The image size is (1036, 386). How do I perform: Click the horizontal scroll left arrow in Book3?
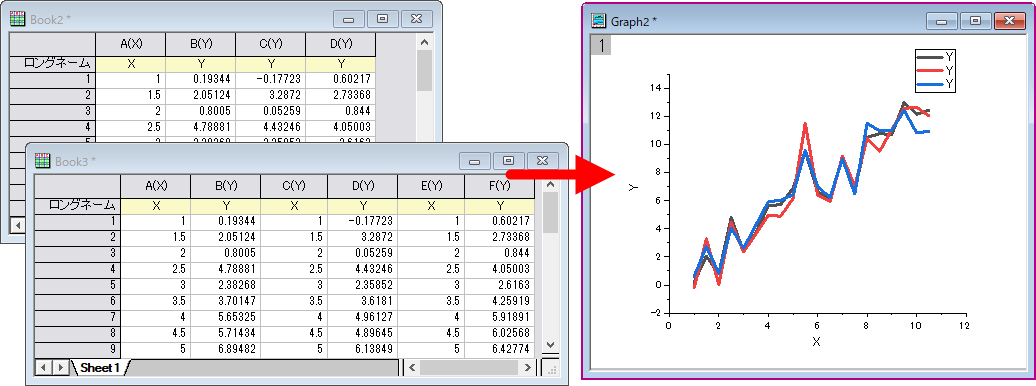pos(412,367)
